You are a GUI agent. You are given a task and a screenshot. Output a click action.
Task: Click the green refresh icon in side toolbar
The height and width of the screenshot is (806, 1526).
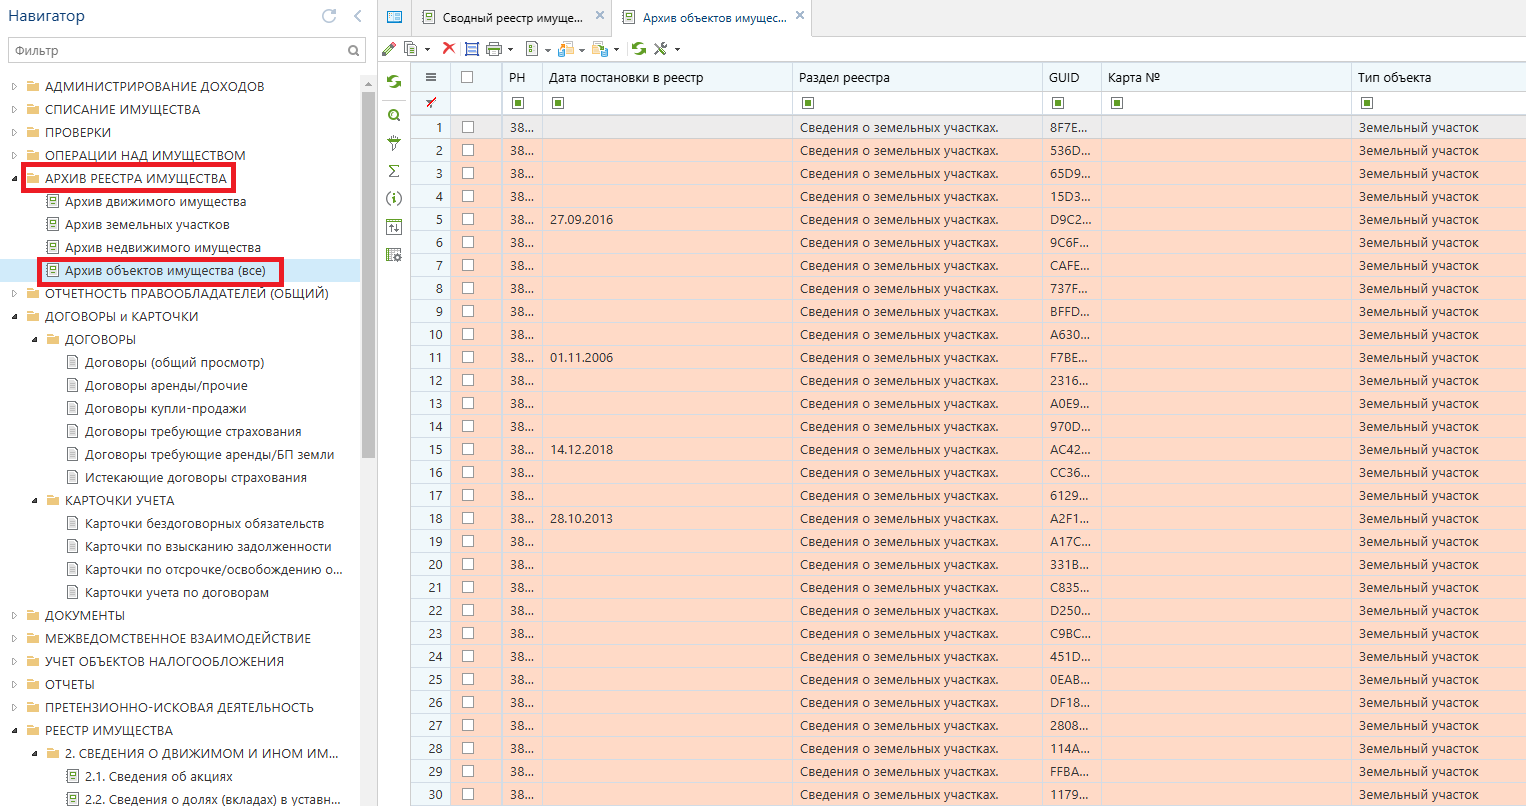[394, 82]
